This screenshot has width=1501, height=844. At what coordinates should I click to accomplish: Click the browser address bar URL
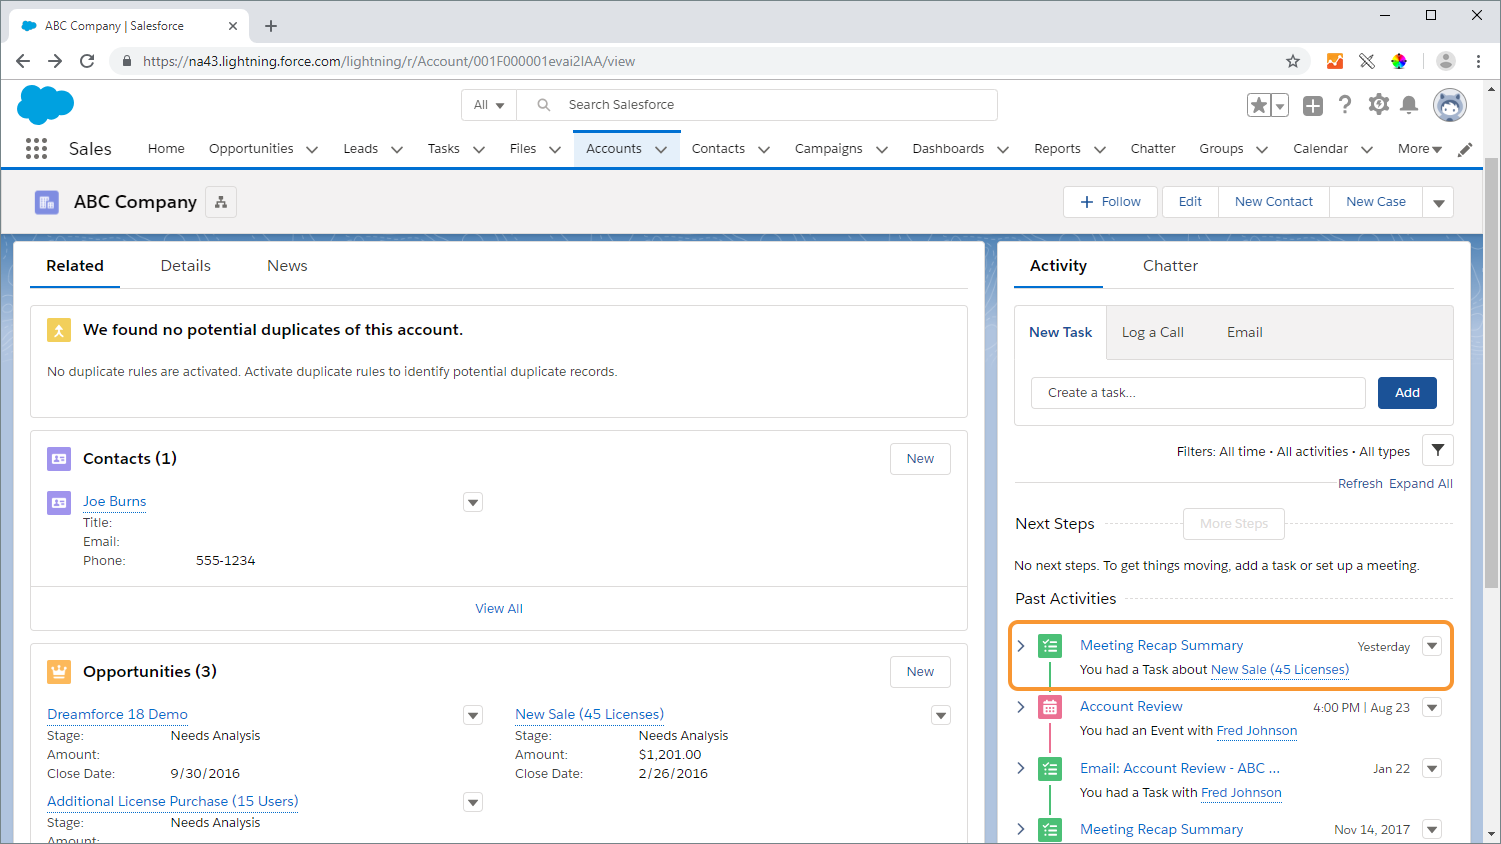(x=389, y=61)
